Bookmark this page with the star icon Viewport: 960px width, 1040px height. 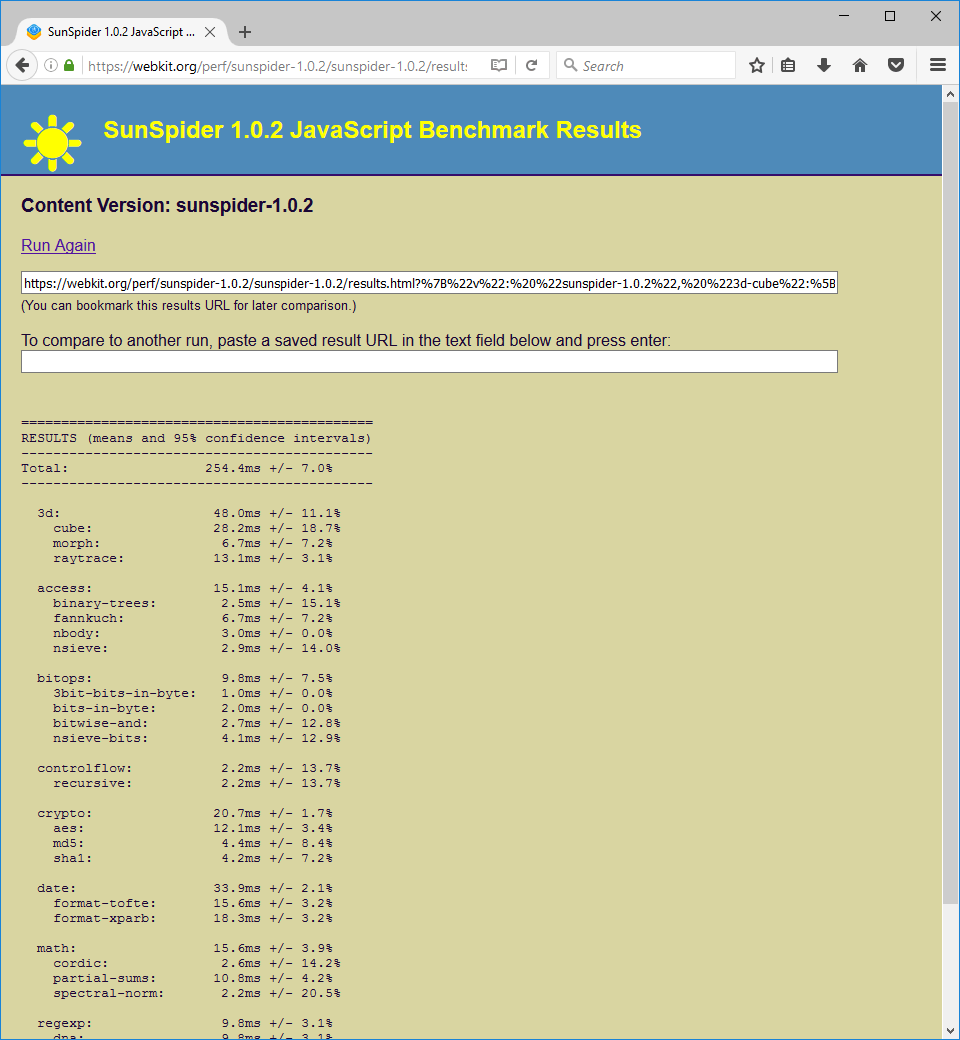(757, 66)
